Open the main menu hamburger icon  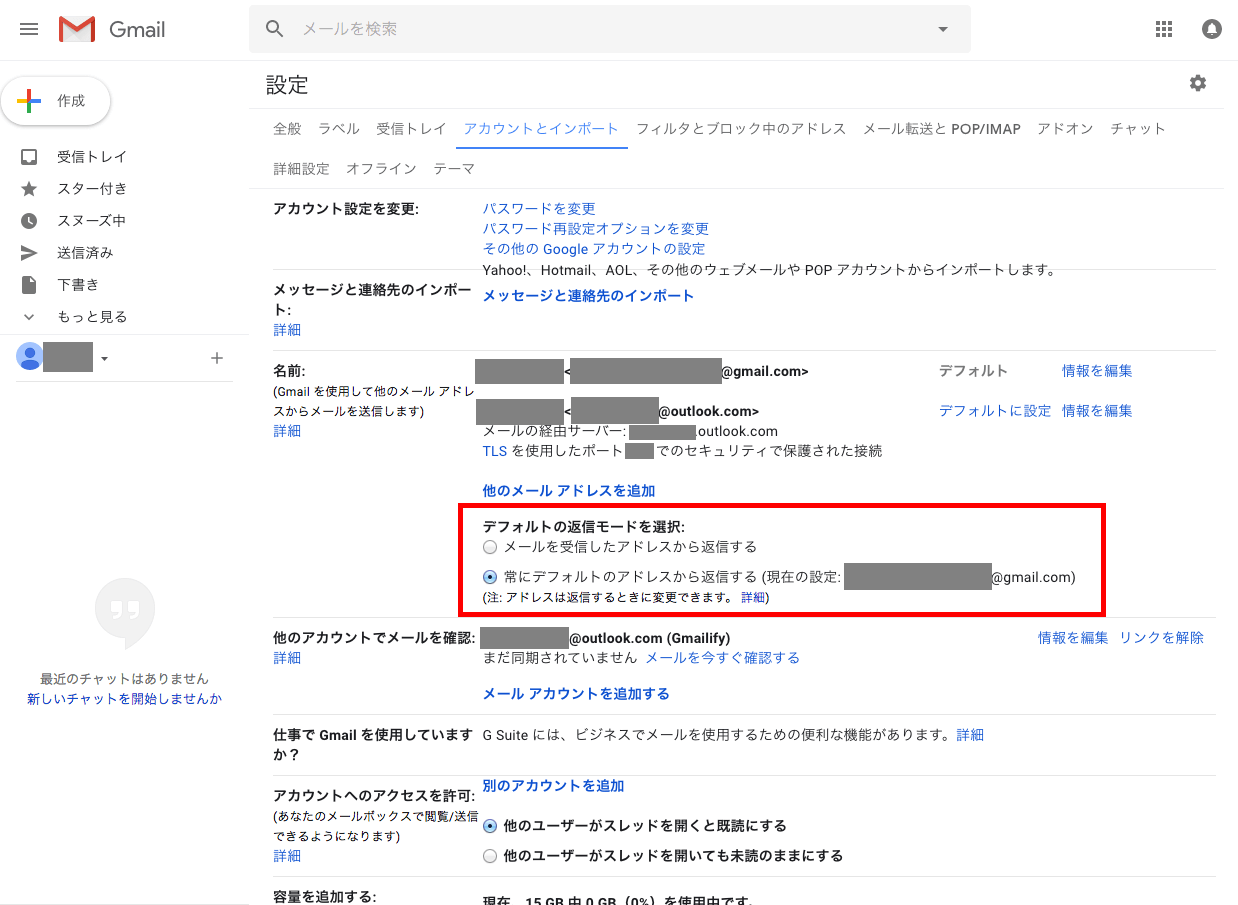coord(29,29)
